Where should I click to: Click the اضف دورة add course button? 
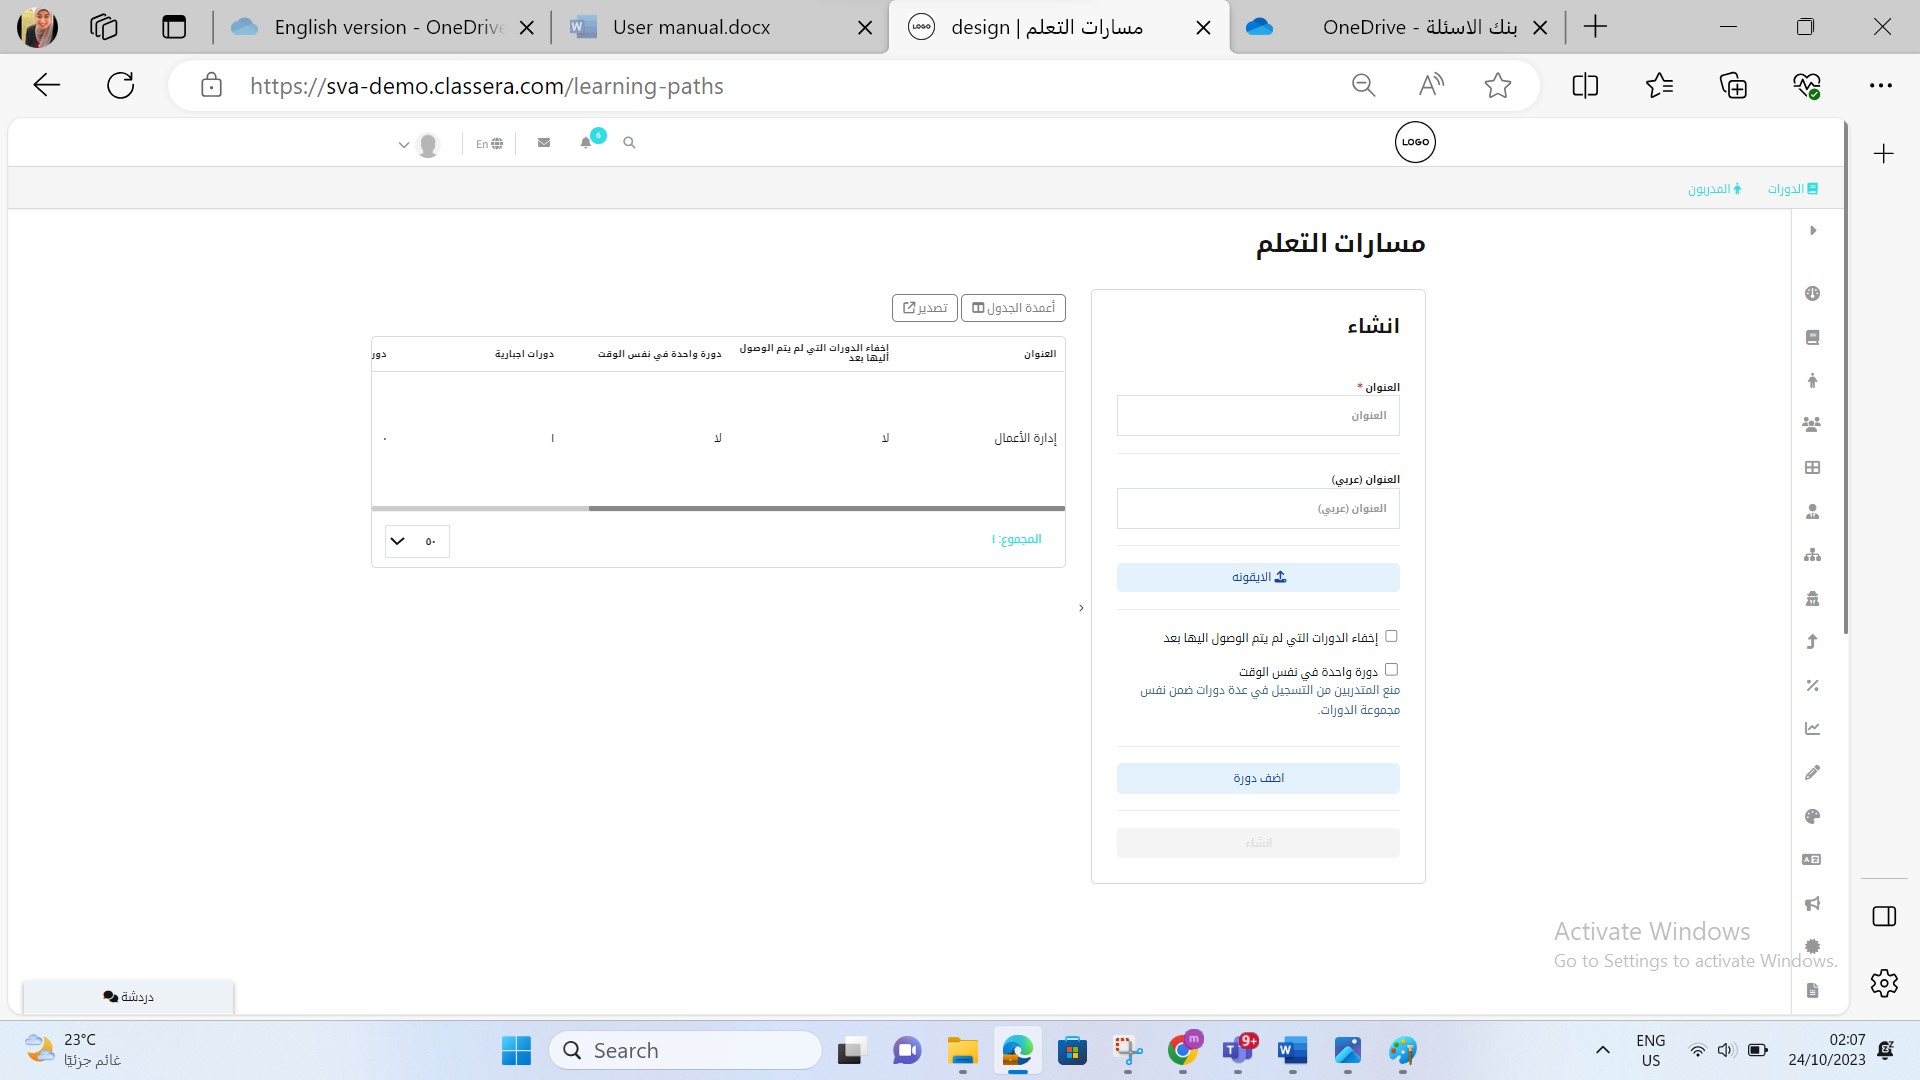coord(1258,778)
